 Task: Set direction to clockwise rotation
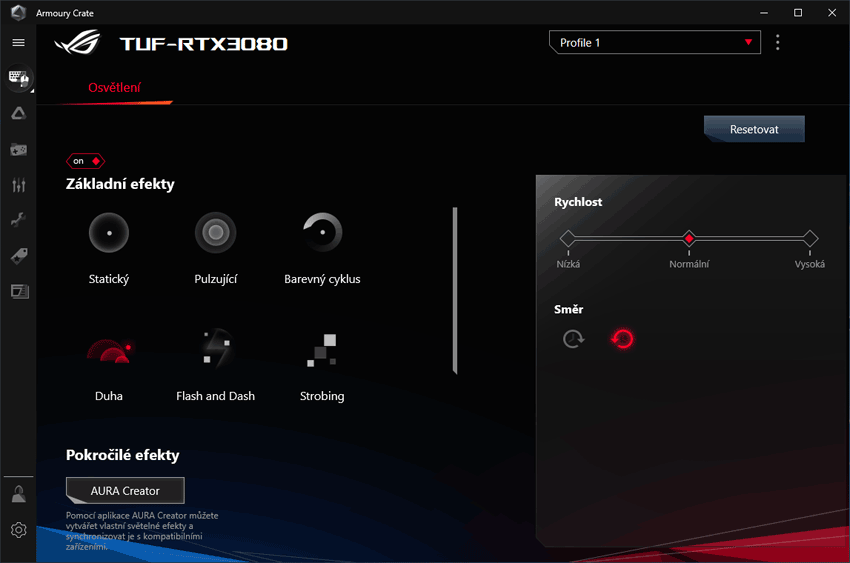pos(574,339)
